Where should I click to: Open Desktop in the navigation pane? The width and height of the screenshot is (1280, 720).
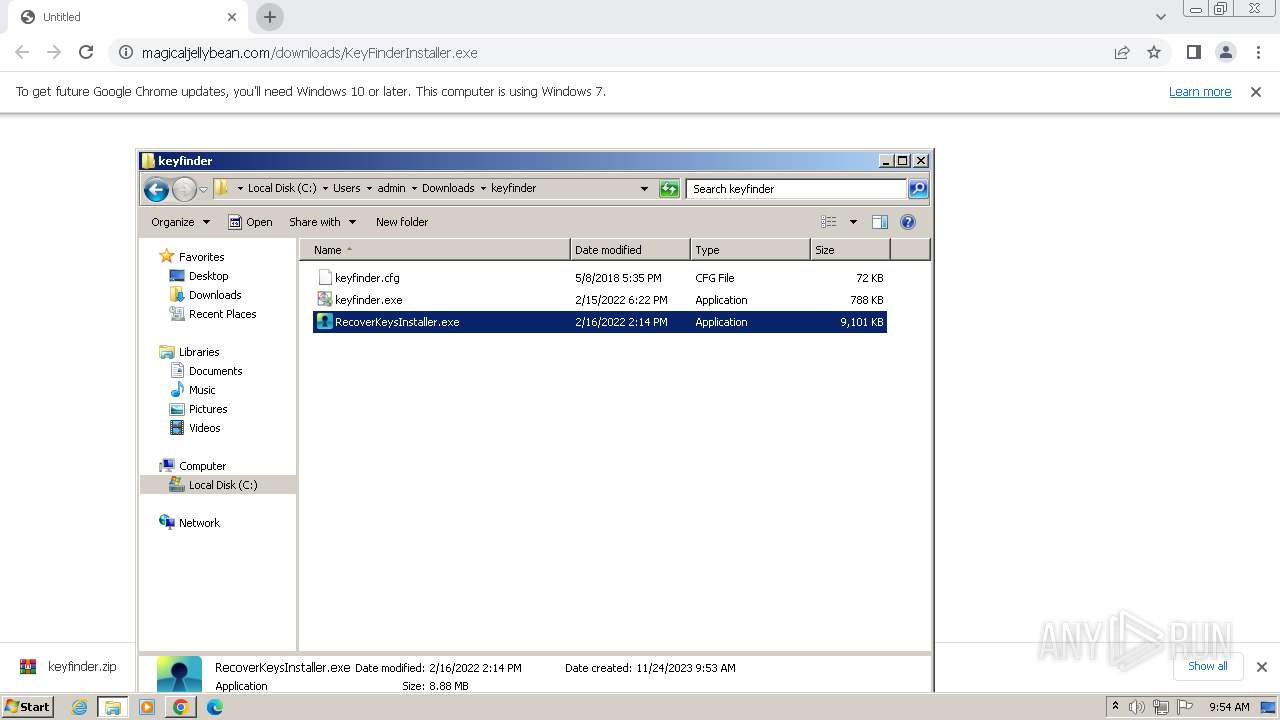[x=208, y=276]
